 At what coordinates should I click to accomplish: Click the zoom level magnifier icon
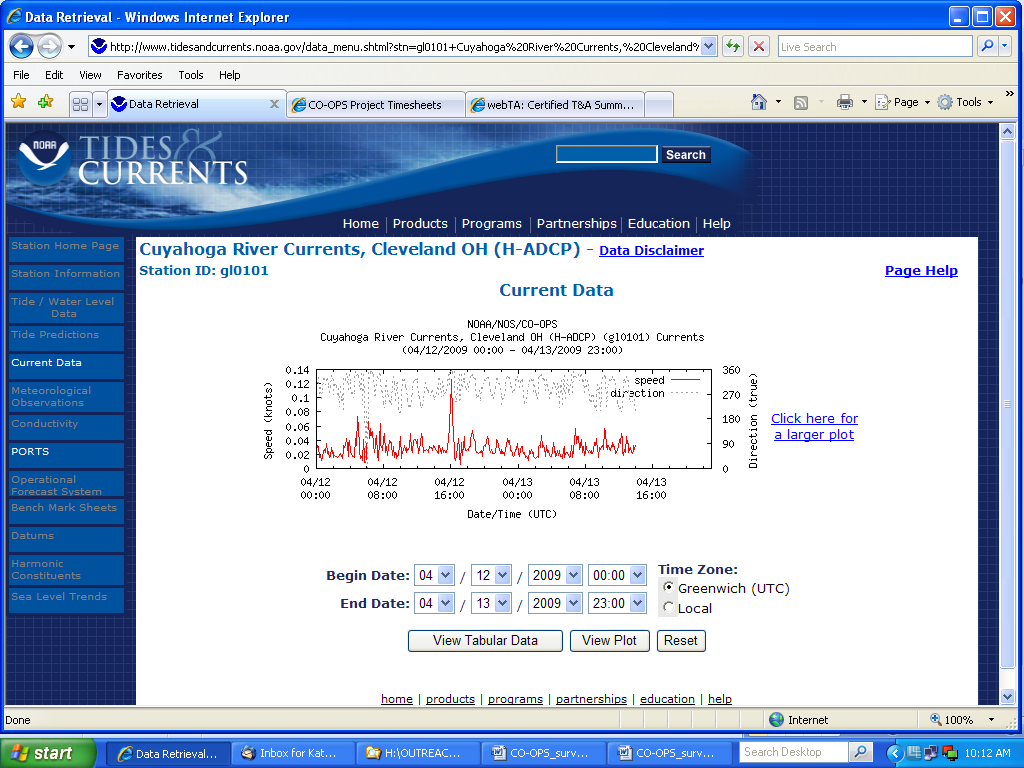pyautogui.click(x=936, y=719)
